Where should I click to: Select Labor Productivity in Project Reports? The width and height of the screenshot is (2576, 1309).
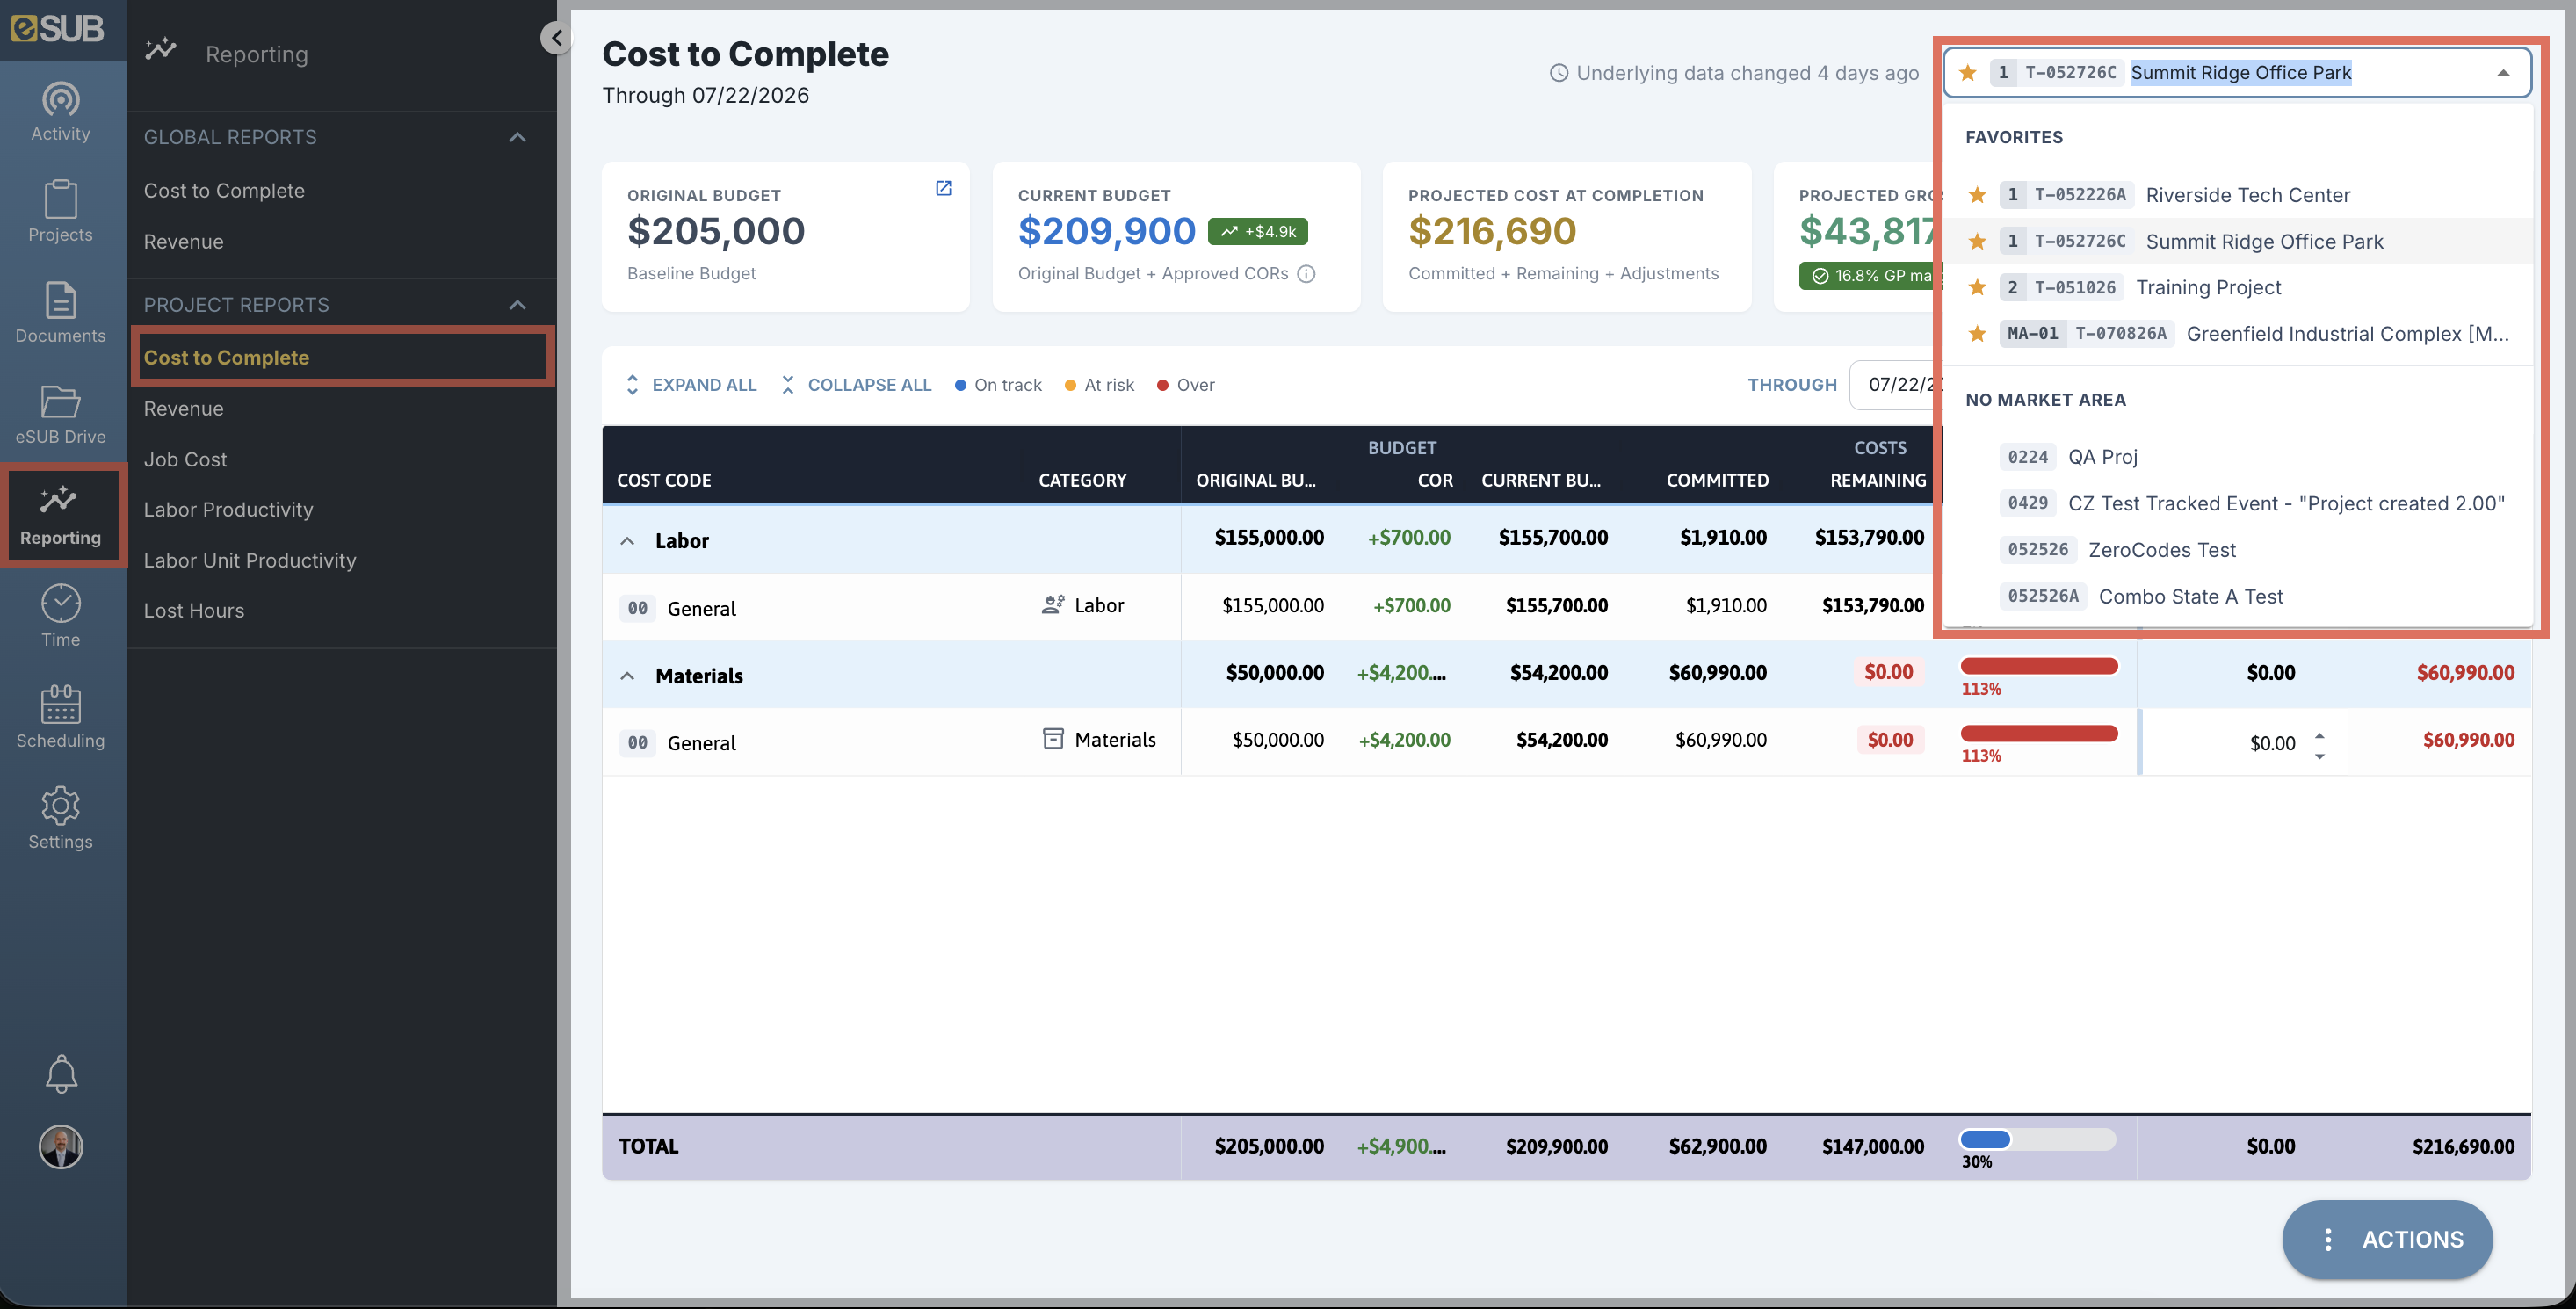[x=228, y=510]
